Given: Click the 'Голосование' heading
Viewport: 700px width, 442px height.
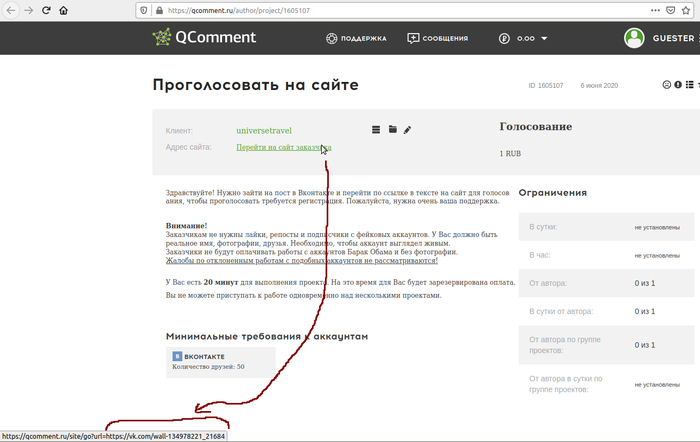Looking at the screenshot, I should 536,127.
